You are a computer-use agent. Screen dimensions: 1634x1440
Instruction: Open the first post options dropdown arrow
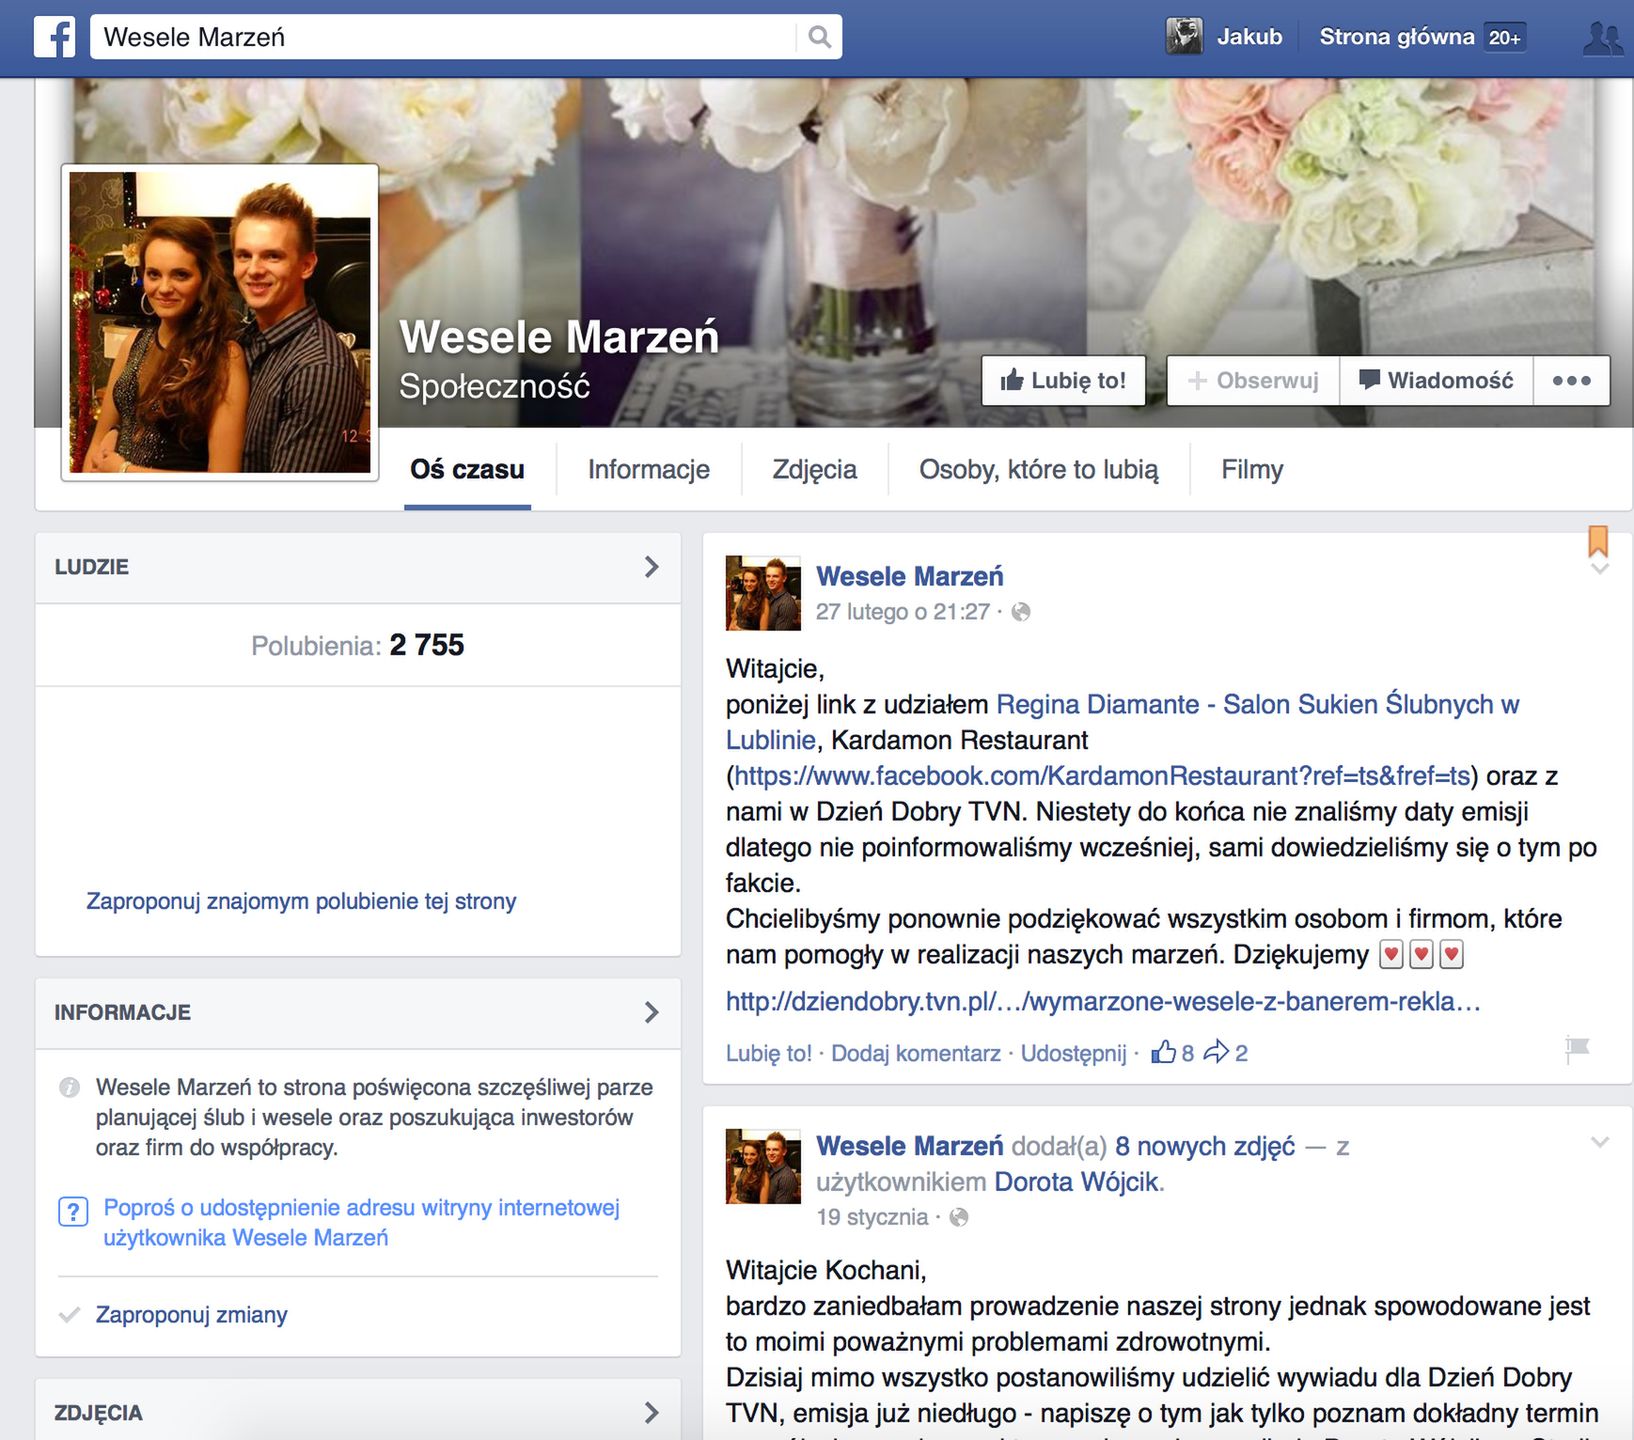tap(1599, 569)
